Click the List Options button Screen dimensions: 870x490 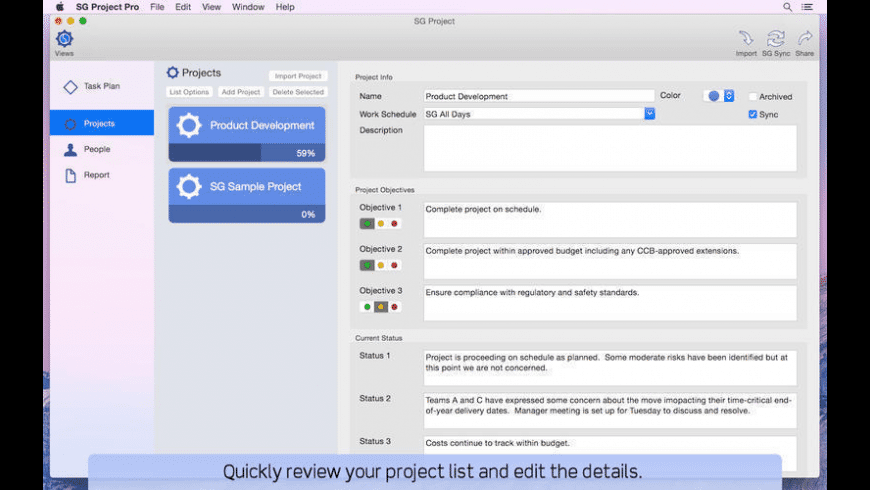tap(189, 92)
